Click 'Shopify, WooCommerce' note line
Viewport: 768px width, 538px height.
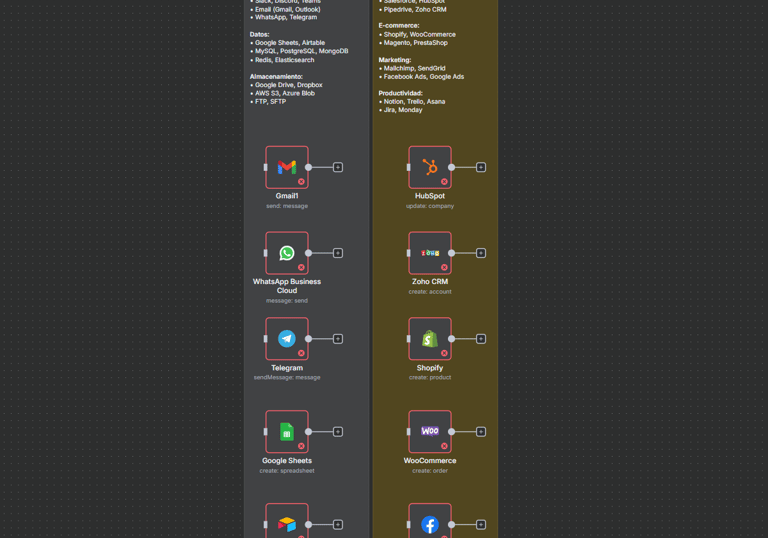point(420,34)
